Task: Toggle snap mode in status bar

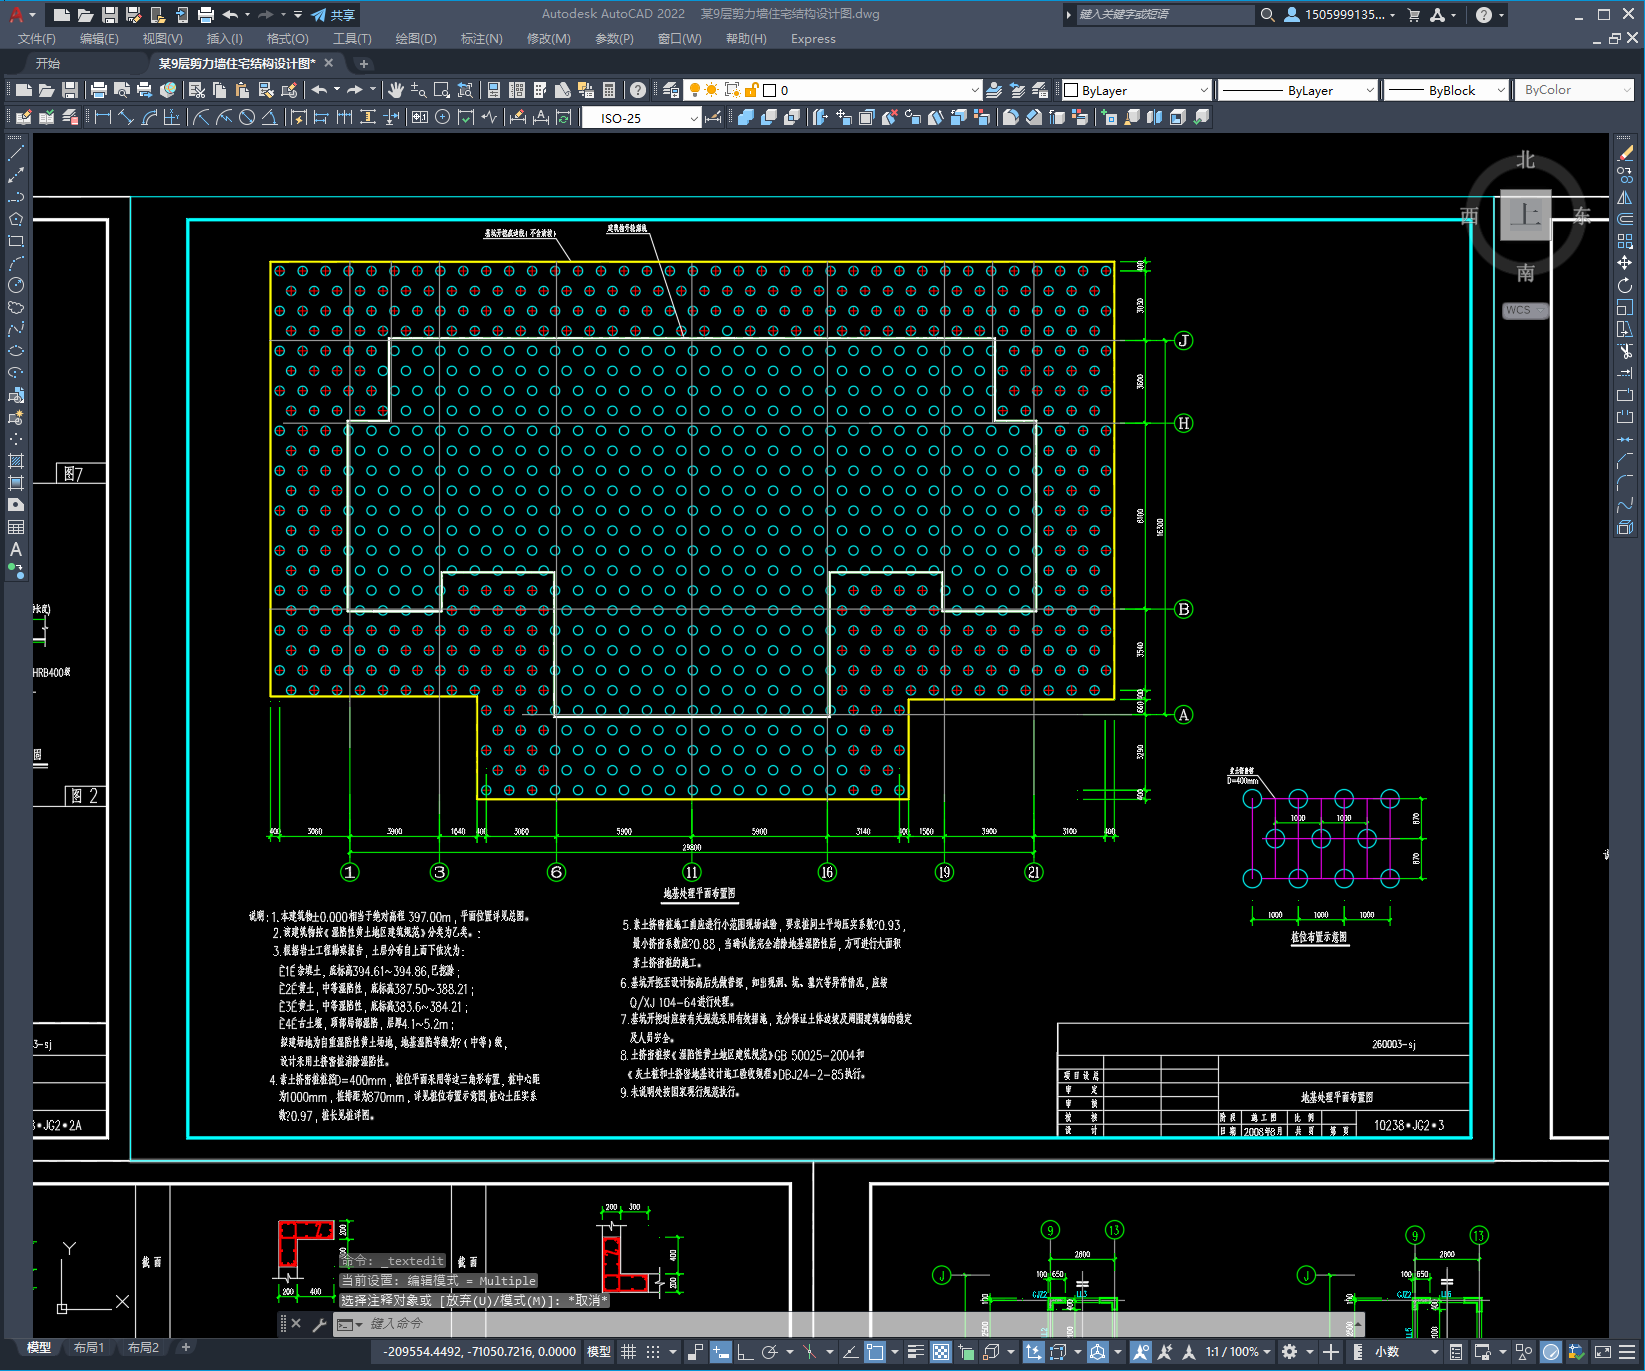Action: tap(653, 1352)
